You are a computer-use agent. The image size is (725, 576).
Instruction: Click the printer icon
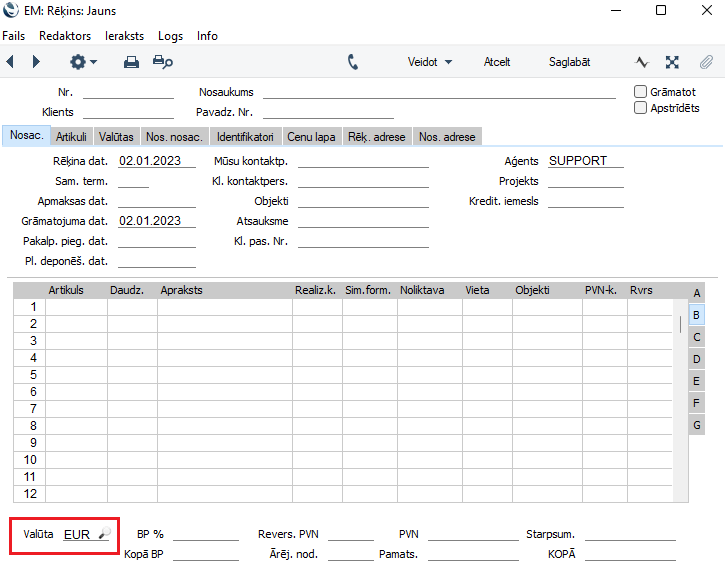pos(131,62)
